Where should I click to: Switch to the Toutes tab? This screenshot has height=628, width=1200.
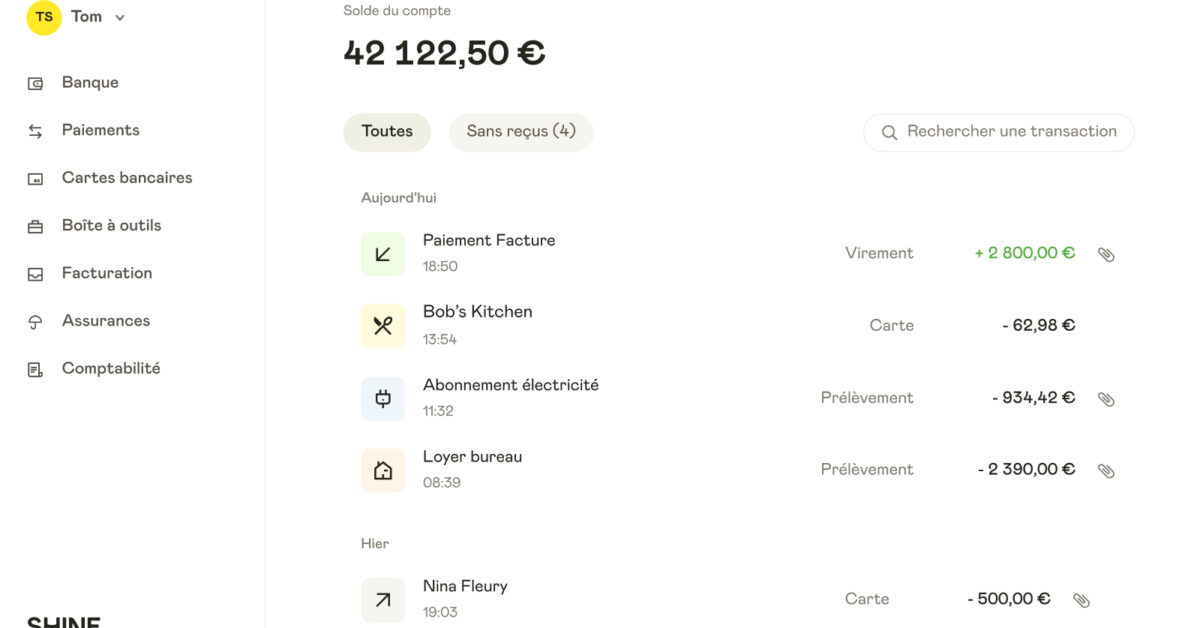pyautogui.click(x=387, y=131)
